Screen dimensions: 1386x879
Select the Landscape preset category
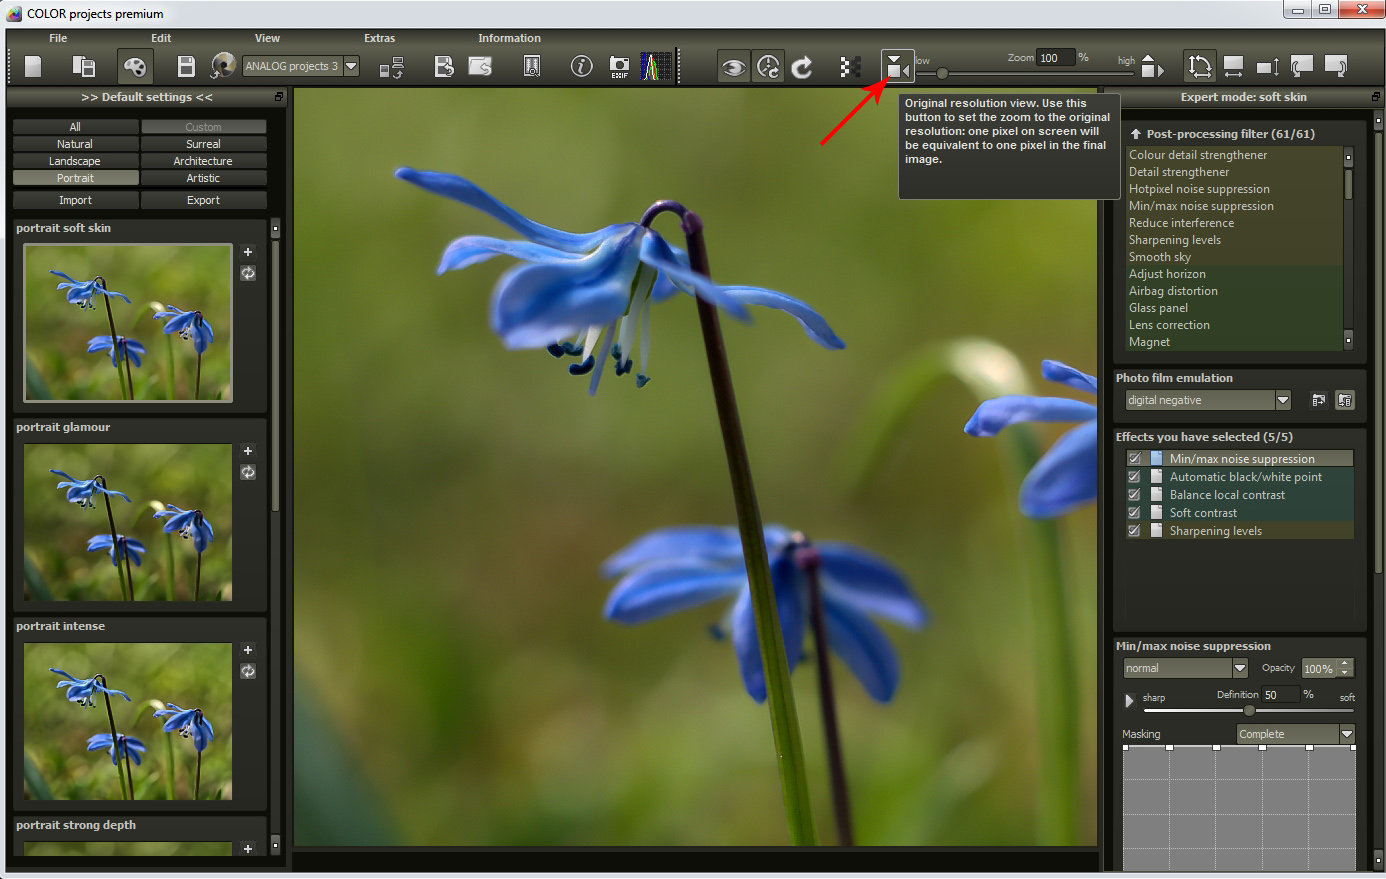click(x=75, y=161)
